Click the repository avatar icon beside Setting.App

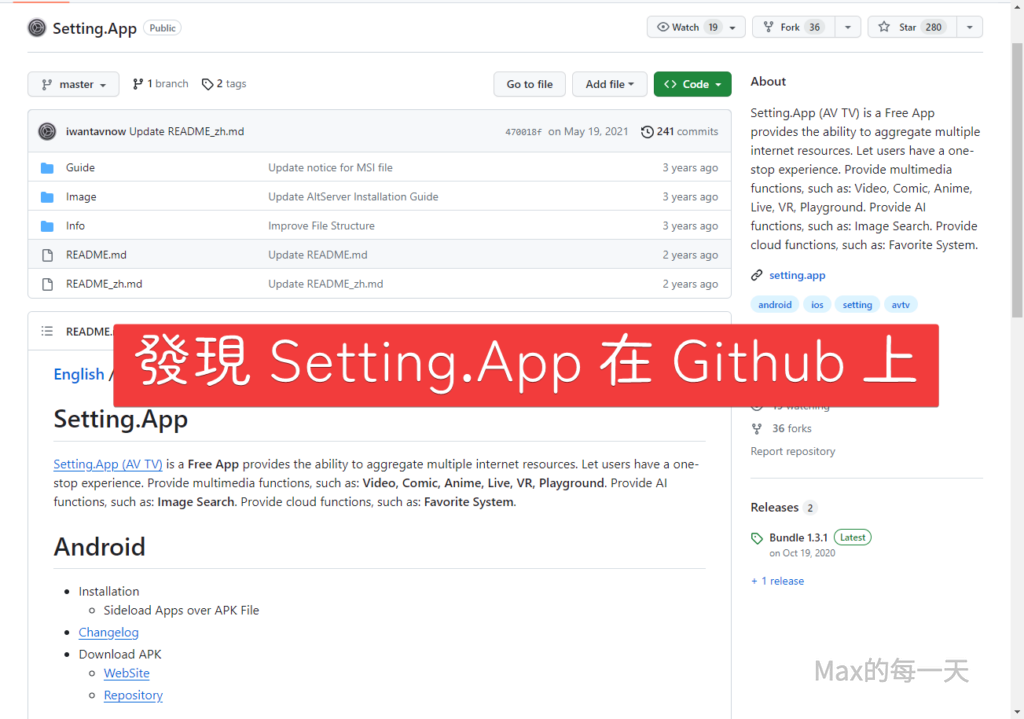[37, 28]
